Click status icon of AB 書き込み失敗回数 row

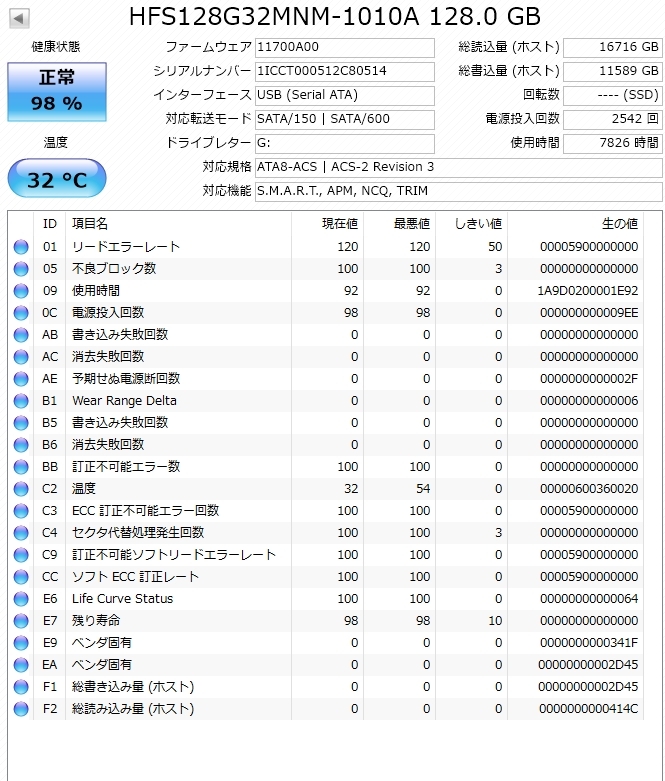[21, 335]
